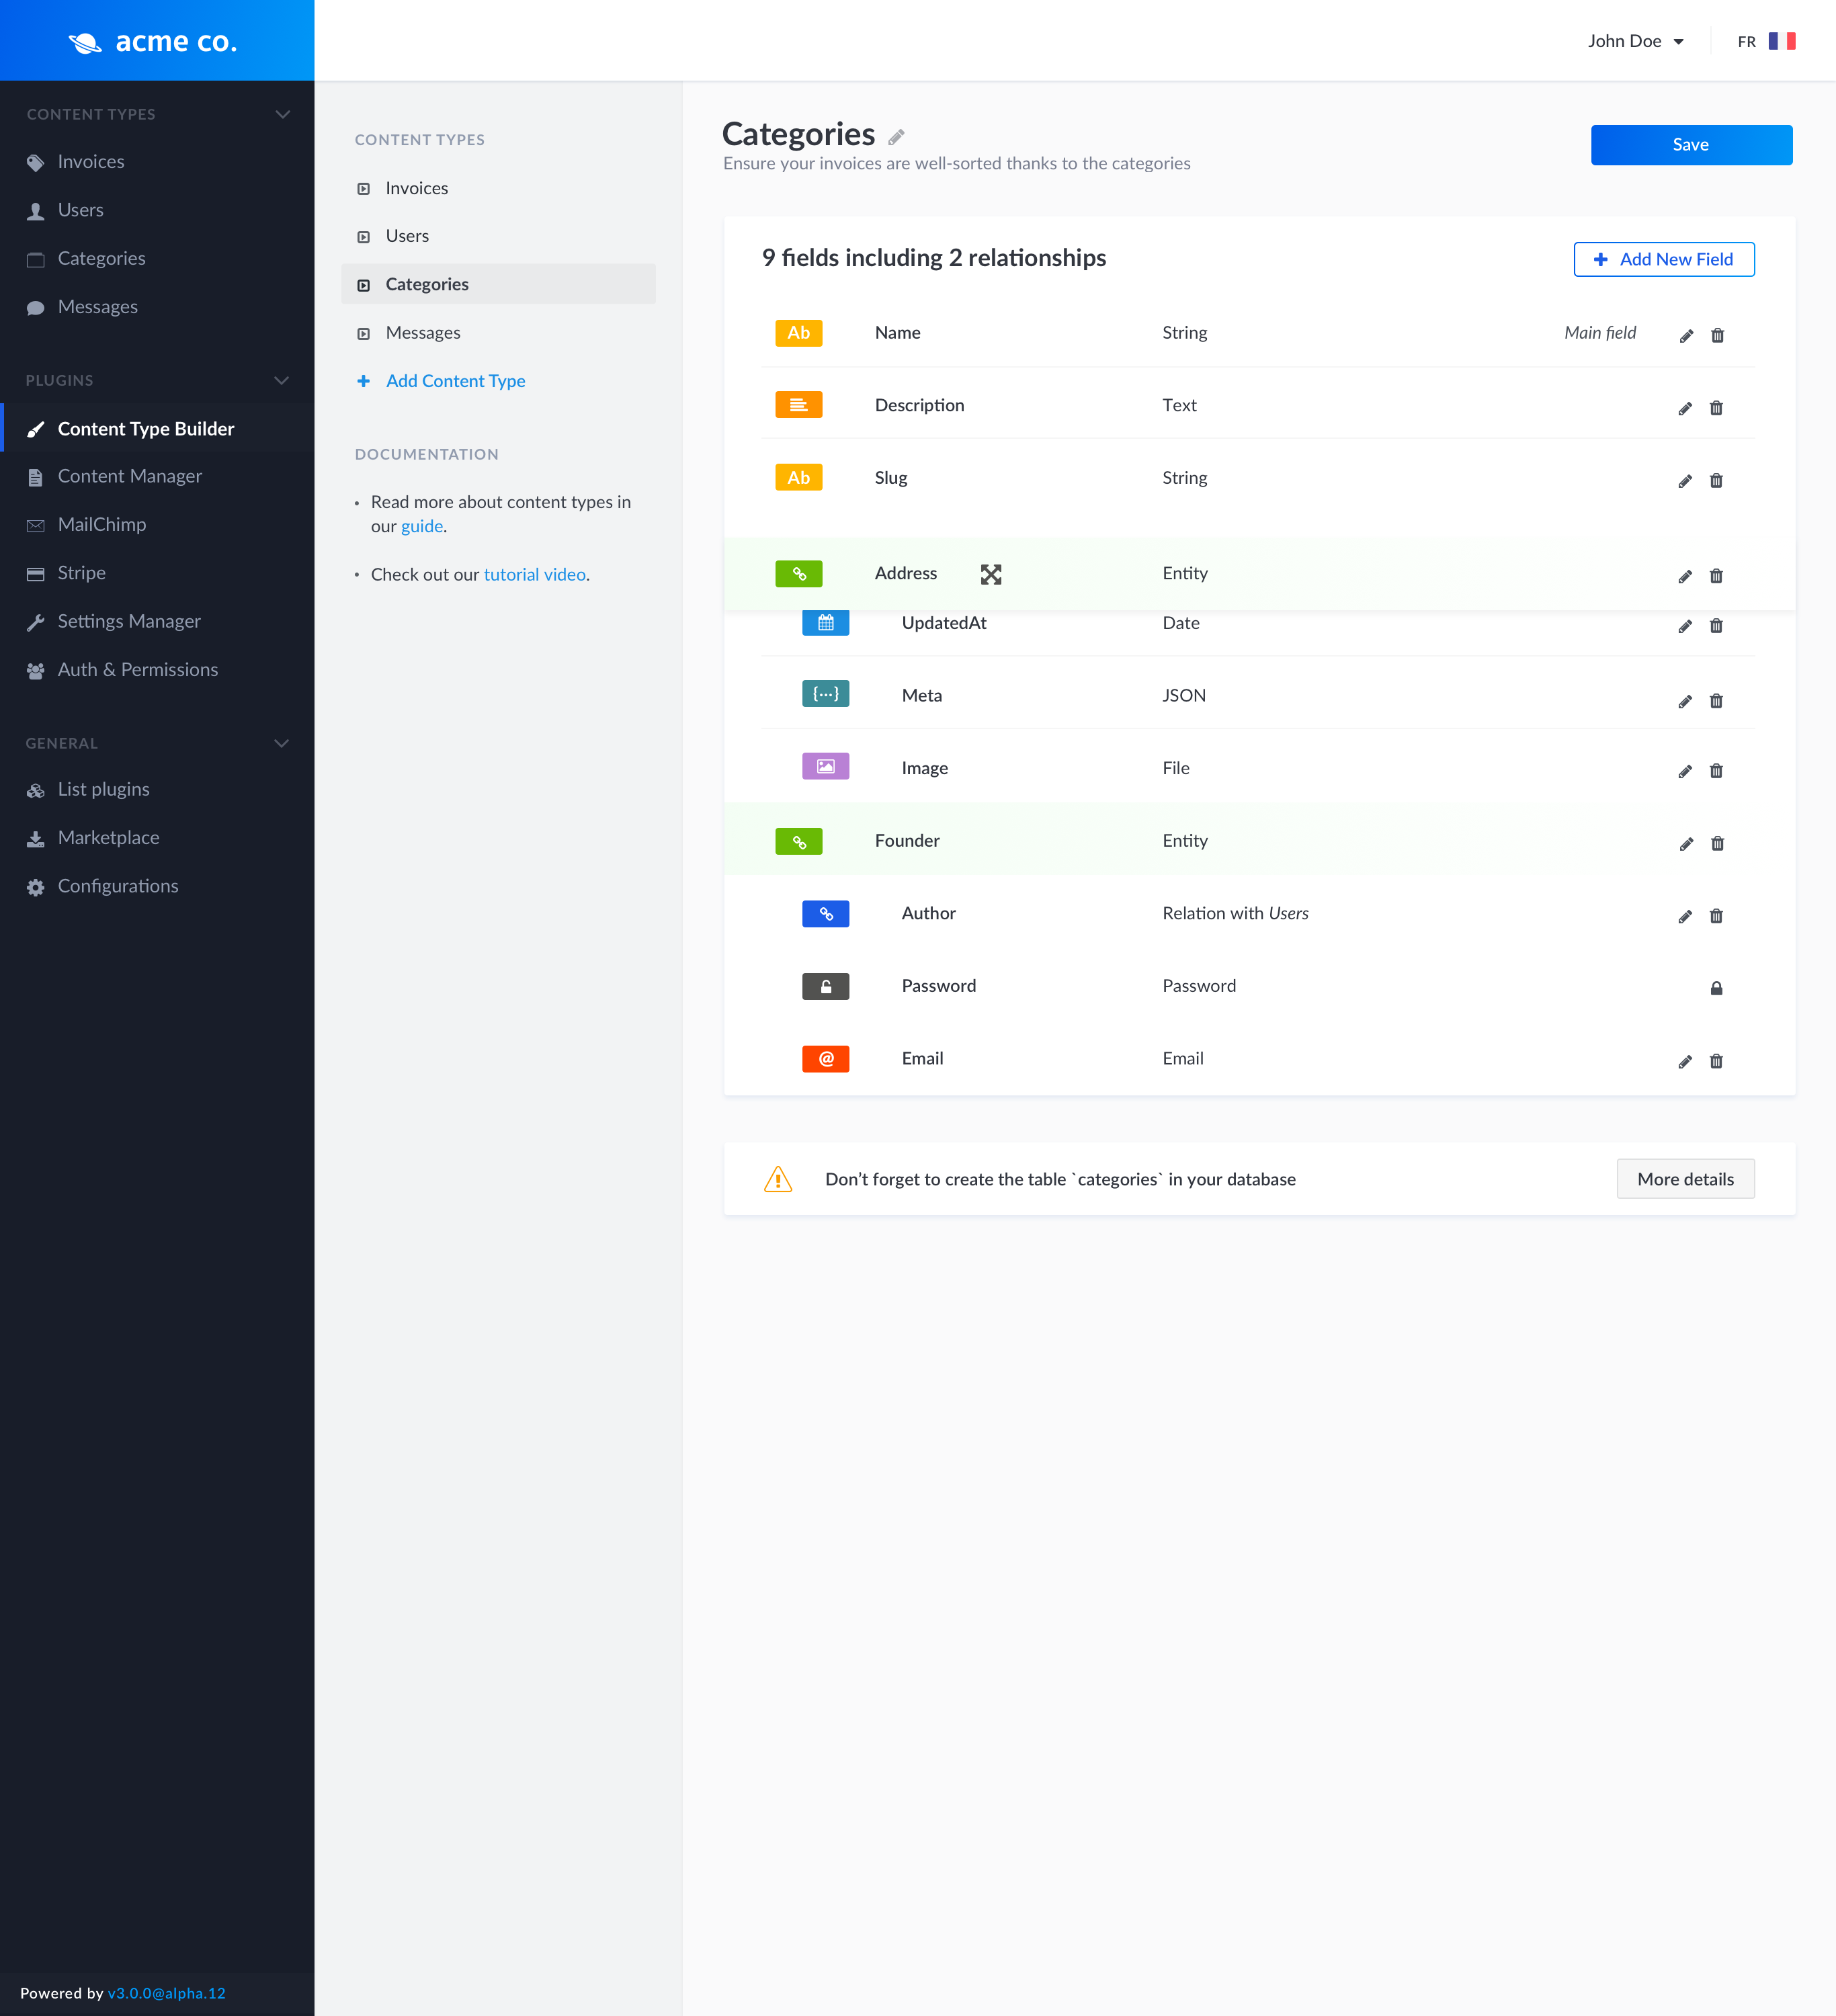Delete the Slug field using the trash icon

[1717, 480]
